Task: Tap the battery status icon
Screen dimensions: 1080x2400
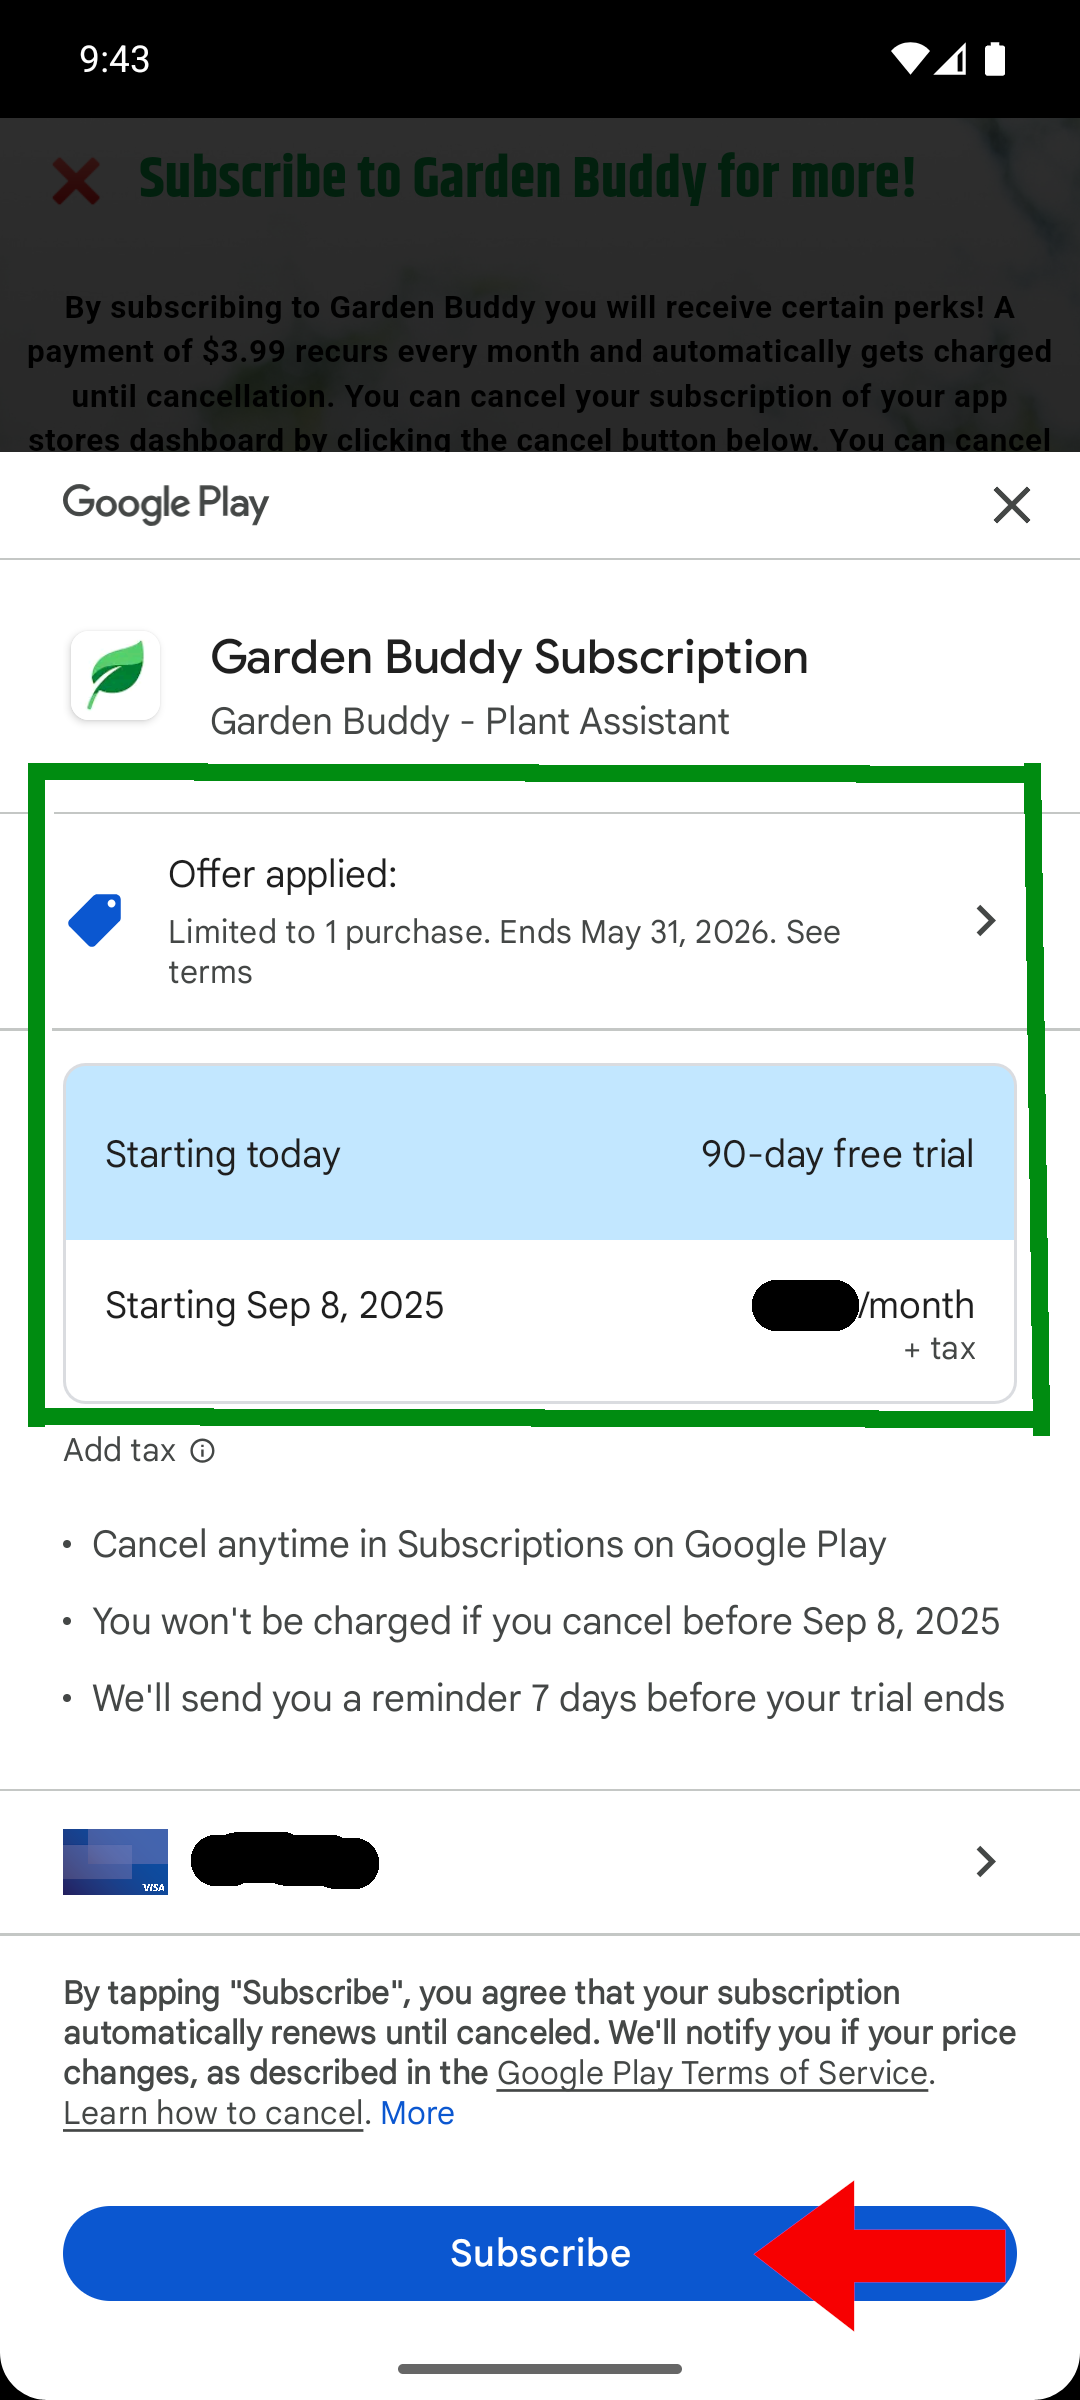Action: tap(995, 59)
